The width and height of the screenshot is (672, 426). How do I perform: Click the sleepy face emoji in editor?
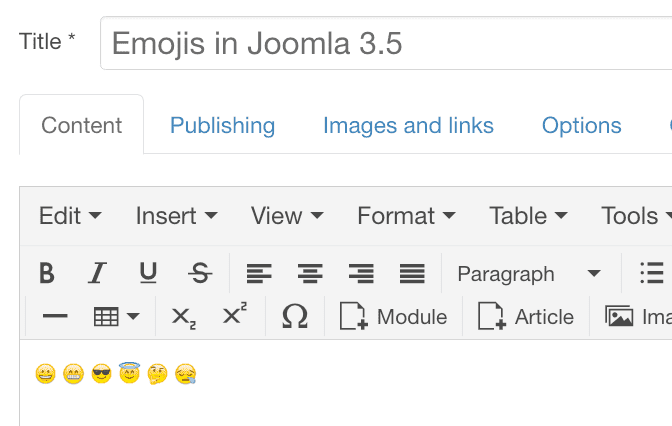click(x=186, y=374)
